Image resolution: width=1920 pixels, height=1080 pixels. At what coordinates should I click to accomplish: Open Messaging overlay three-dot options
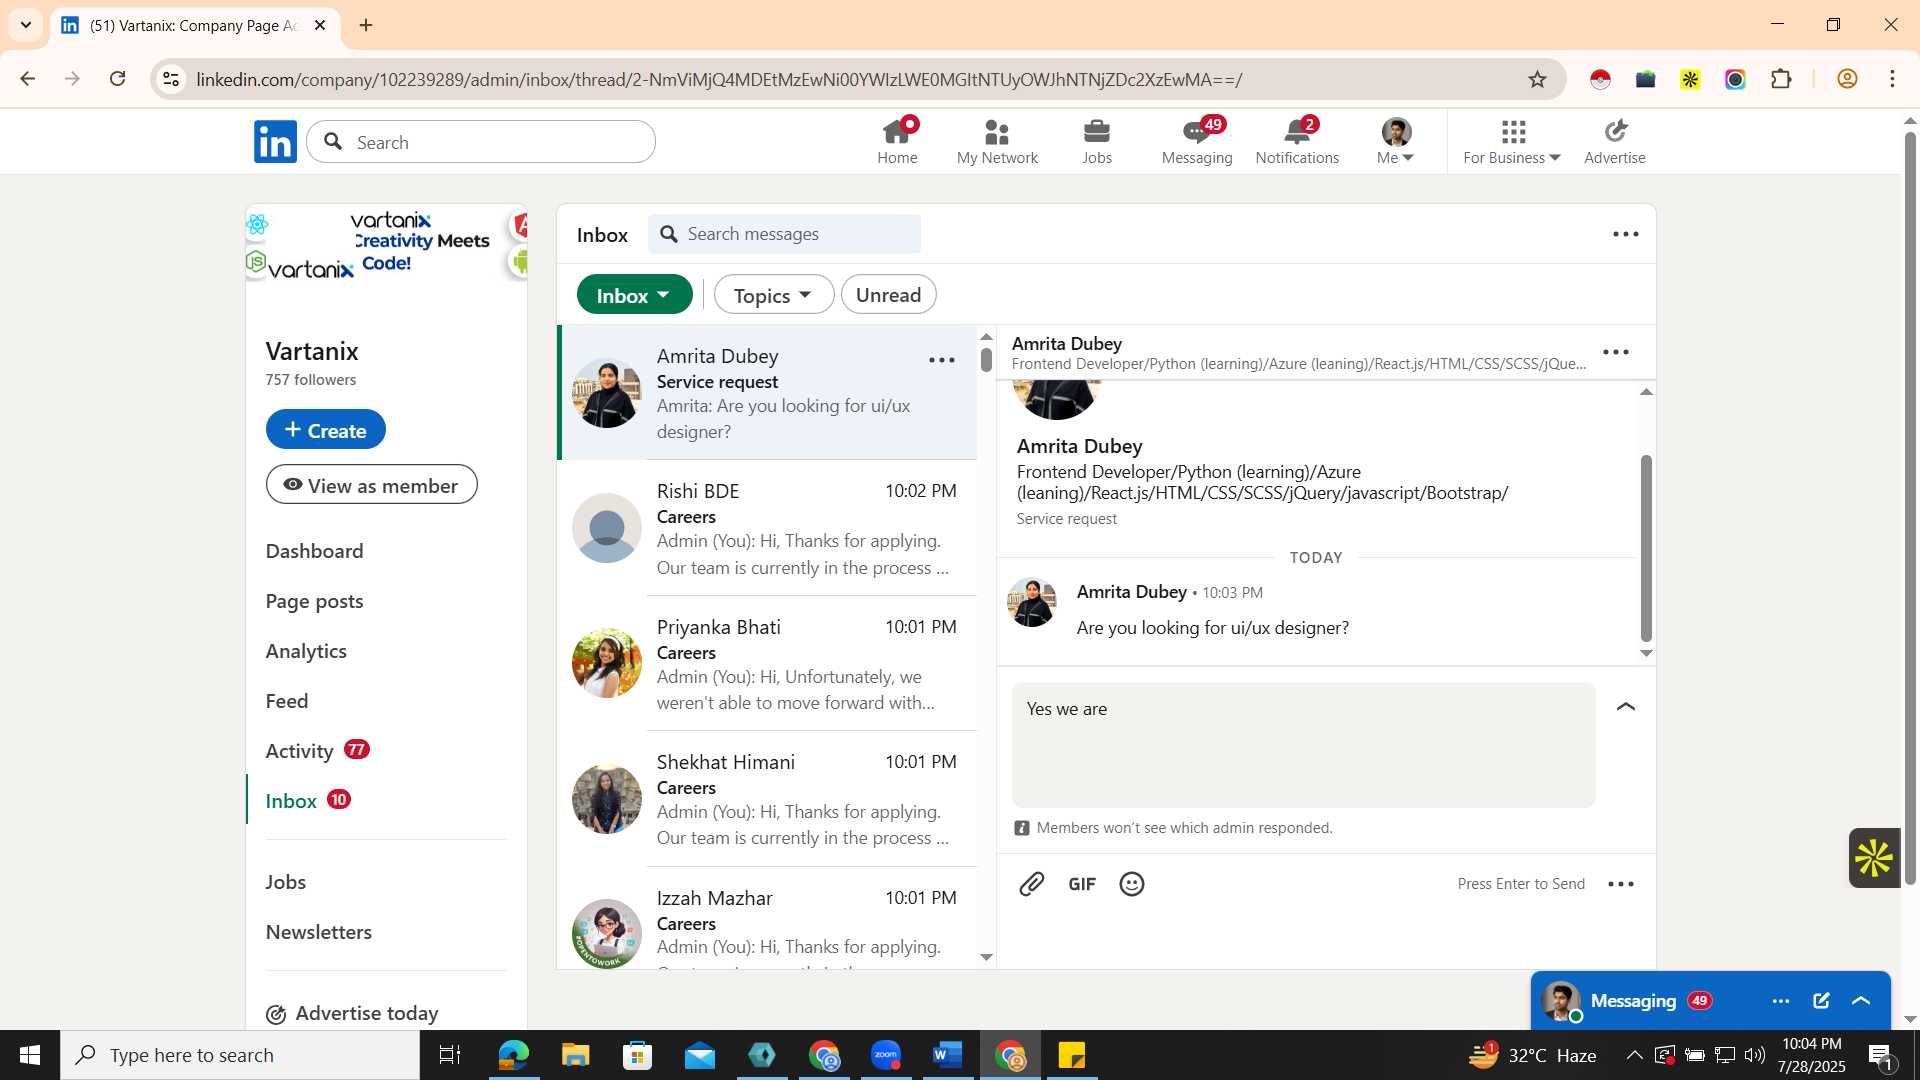tap(1781, 1001)
